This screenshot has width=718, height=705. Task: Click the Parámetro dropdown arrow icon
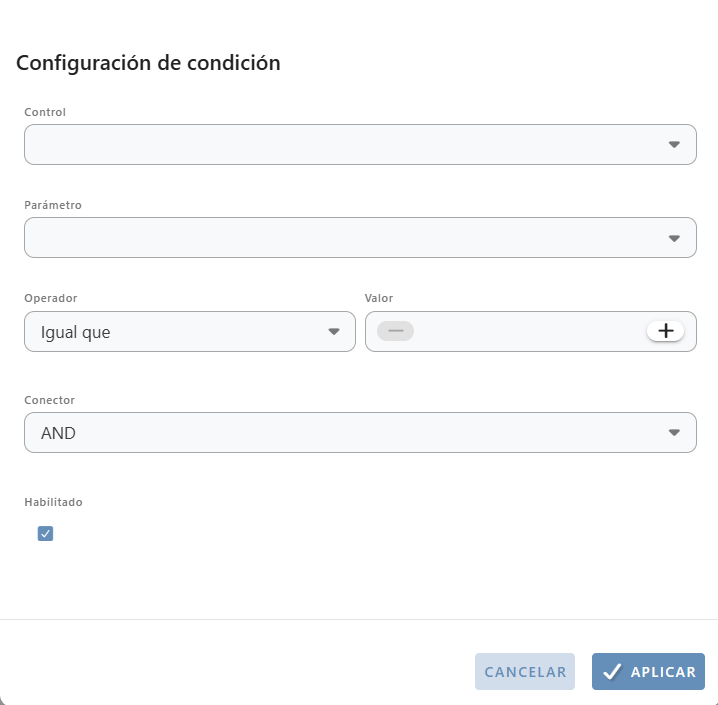674,238
